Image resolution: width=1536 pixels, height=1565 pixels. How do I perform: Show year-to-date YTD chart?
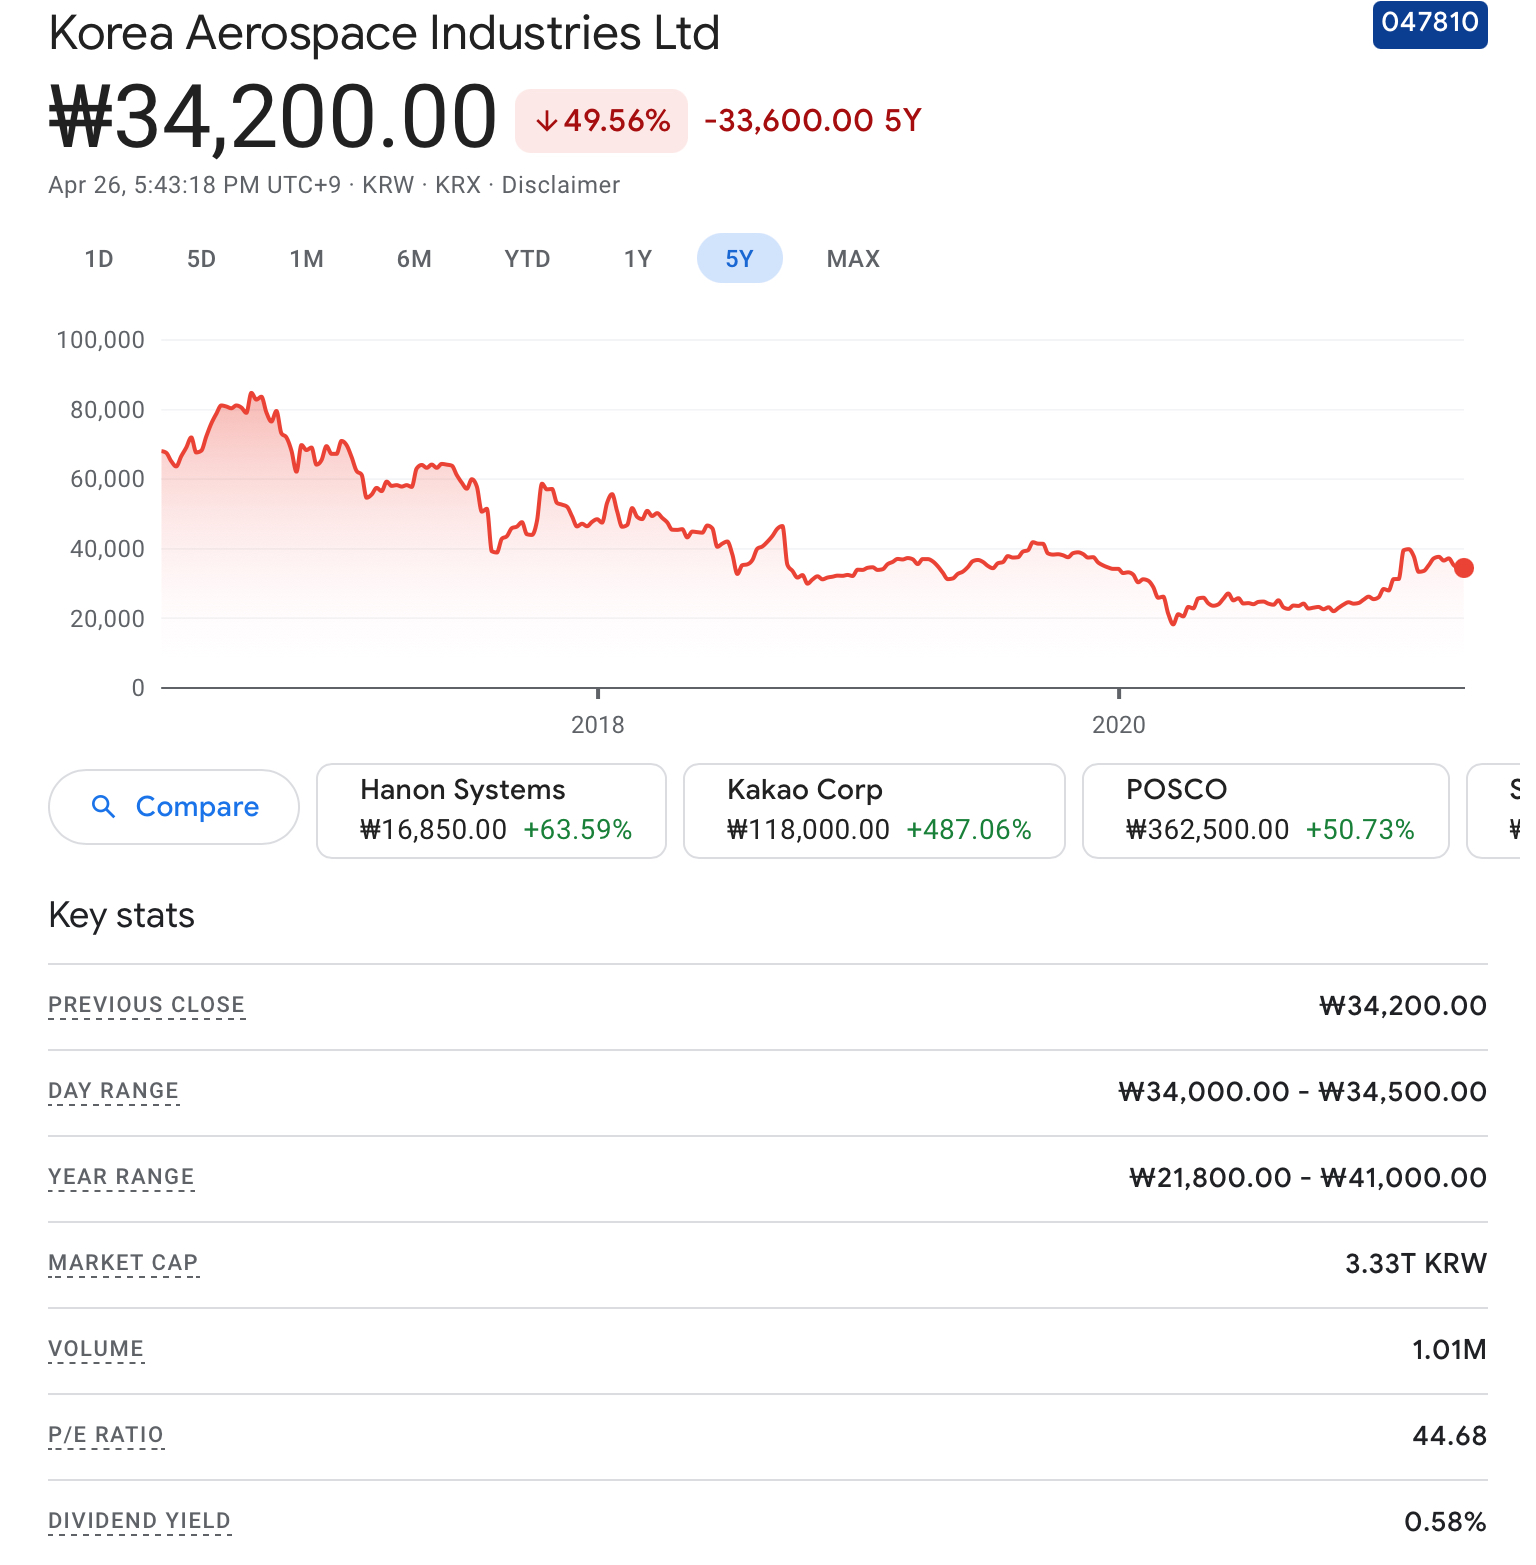[x=527, y=259]
